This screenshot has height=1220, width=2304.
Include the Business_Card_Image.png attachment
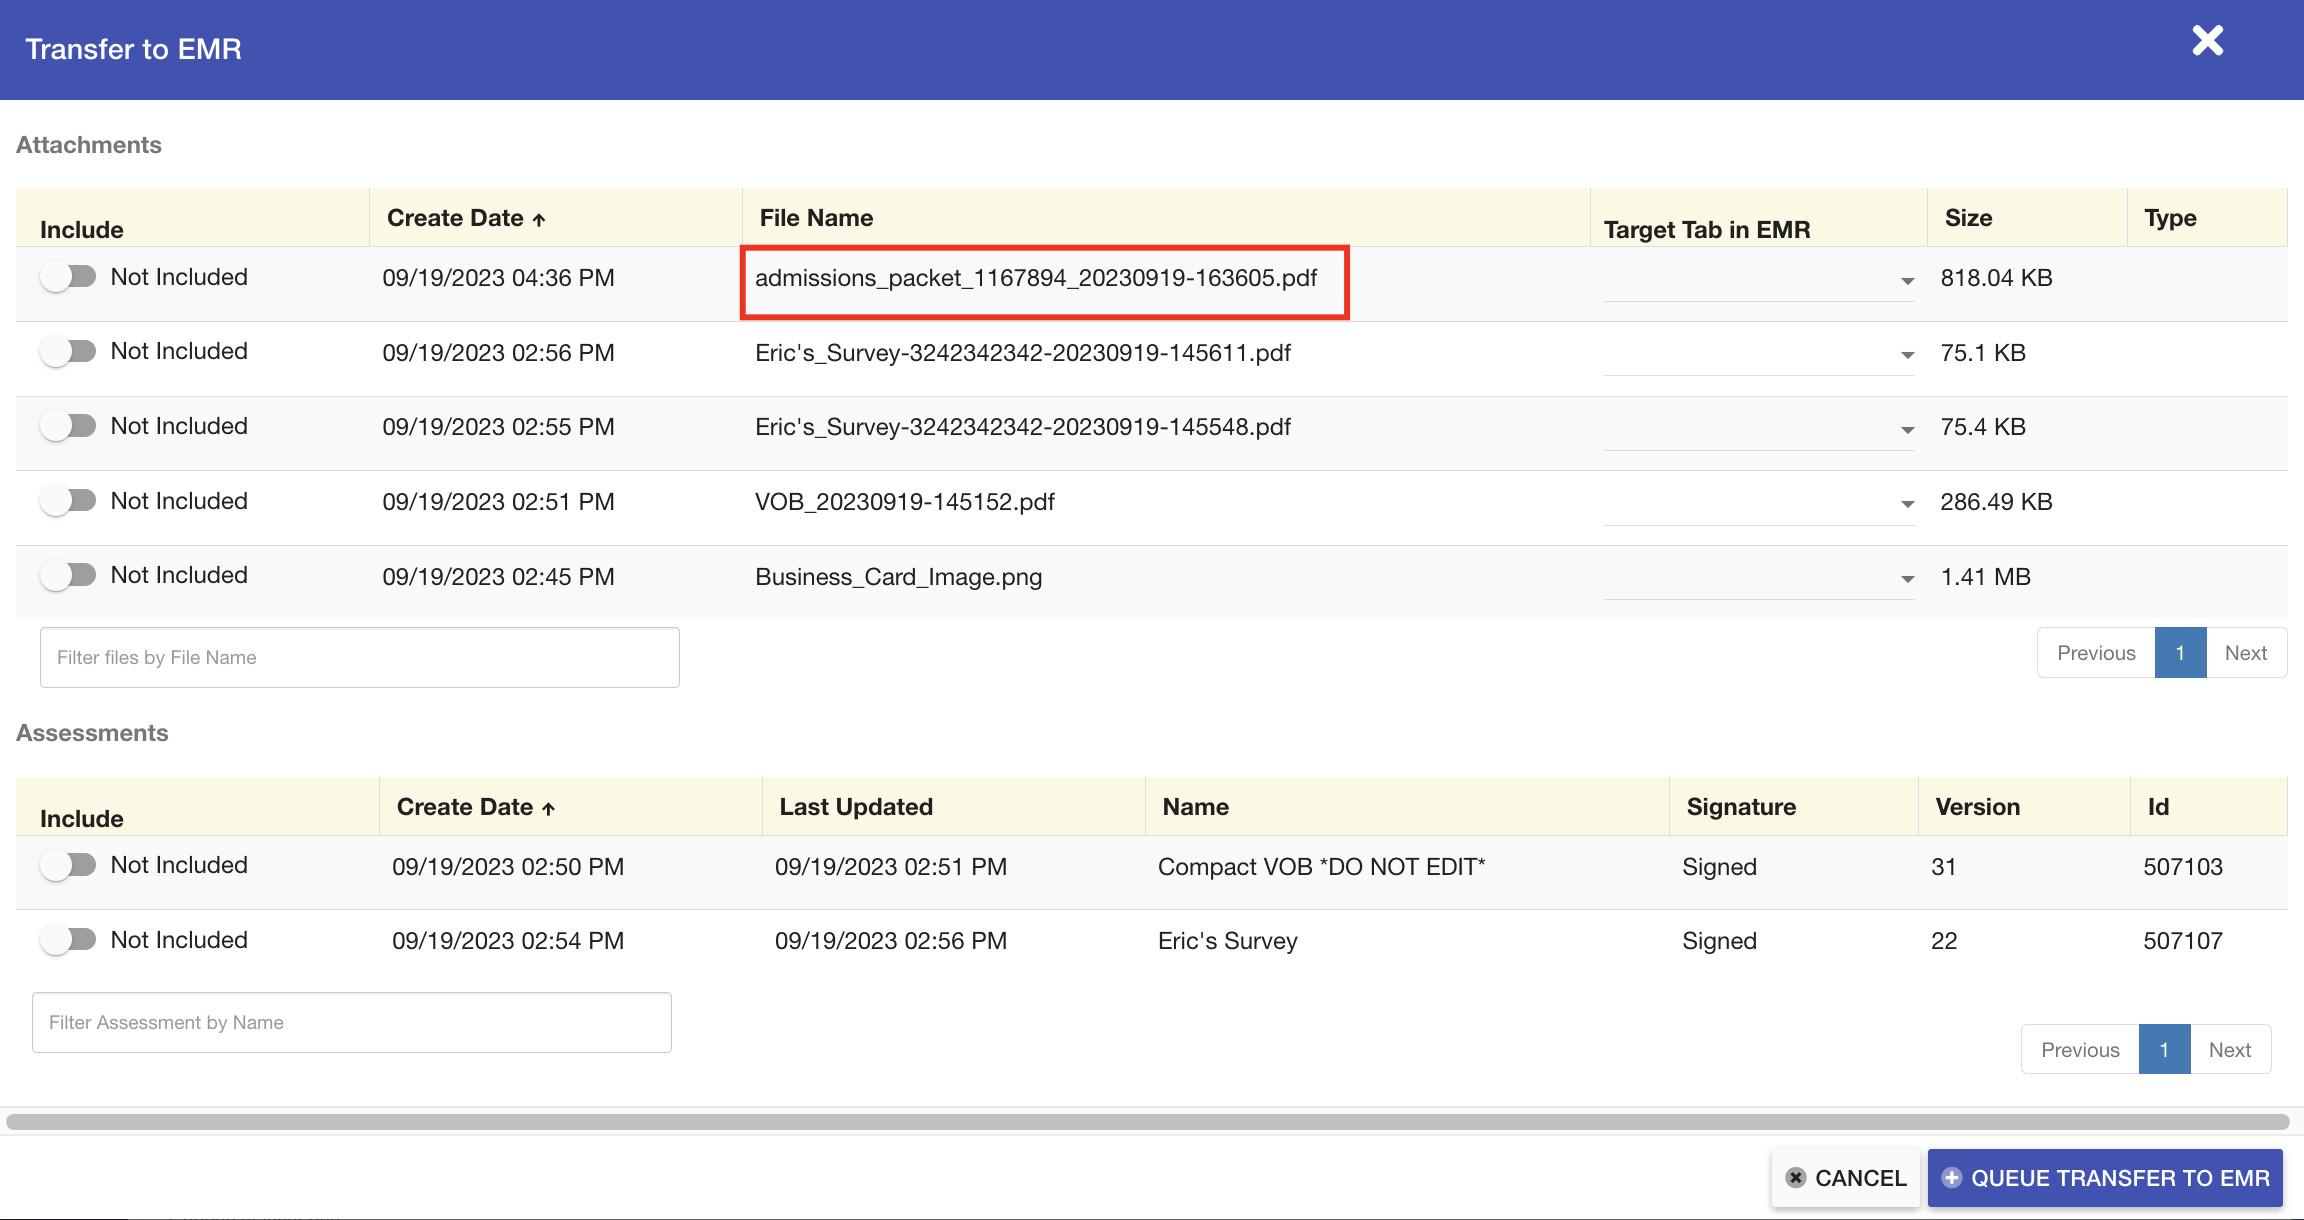click(69, 574)
